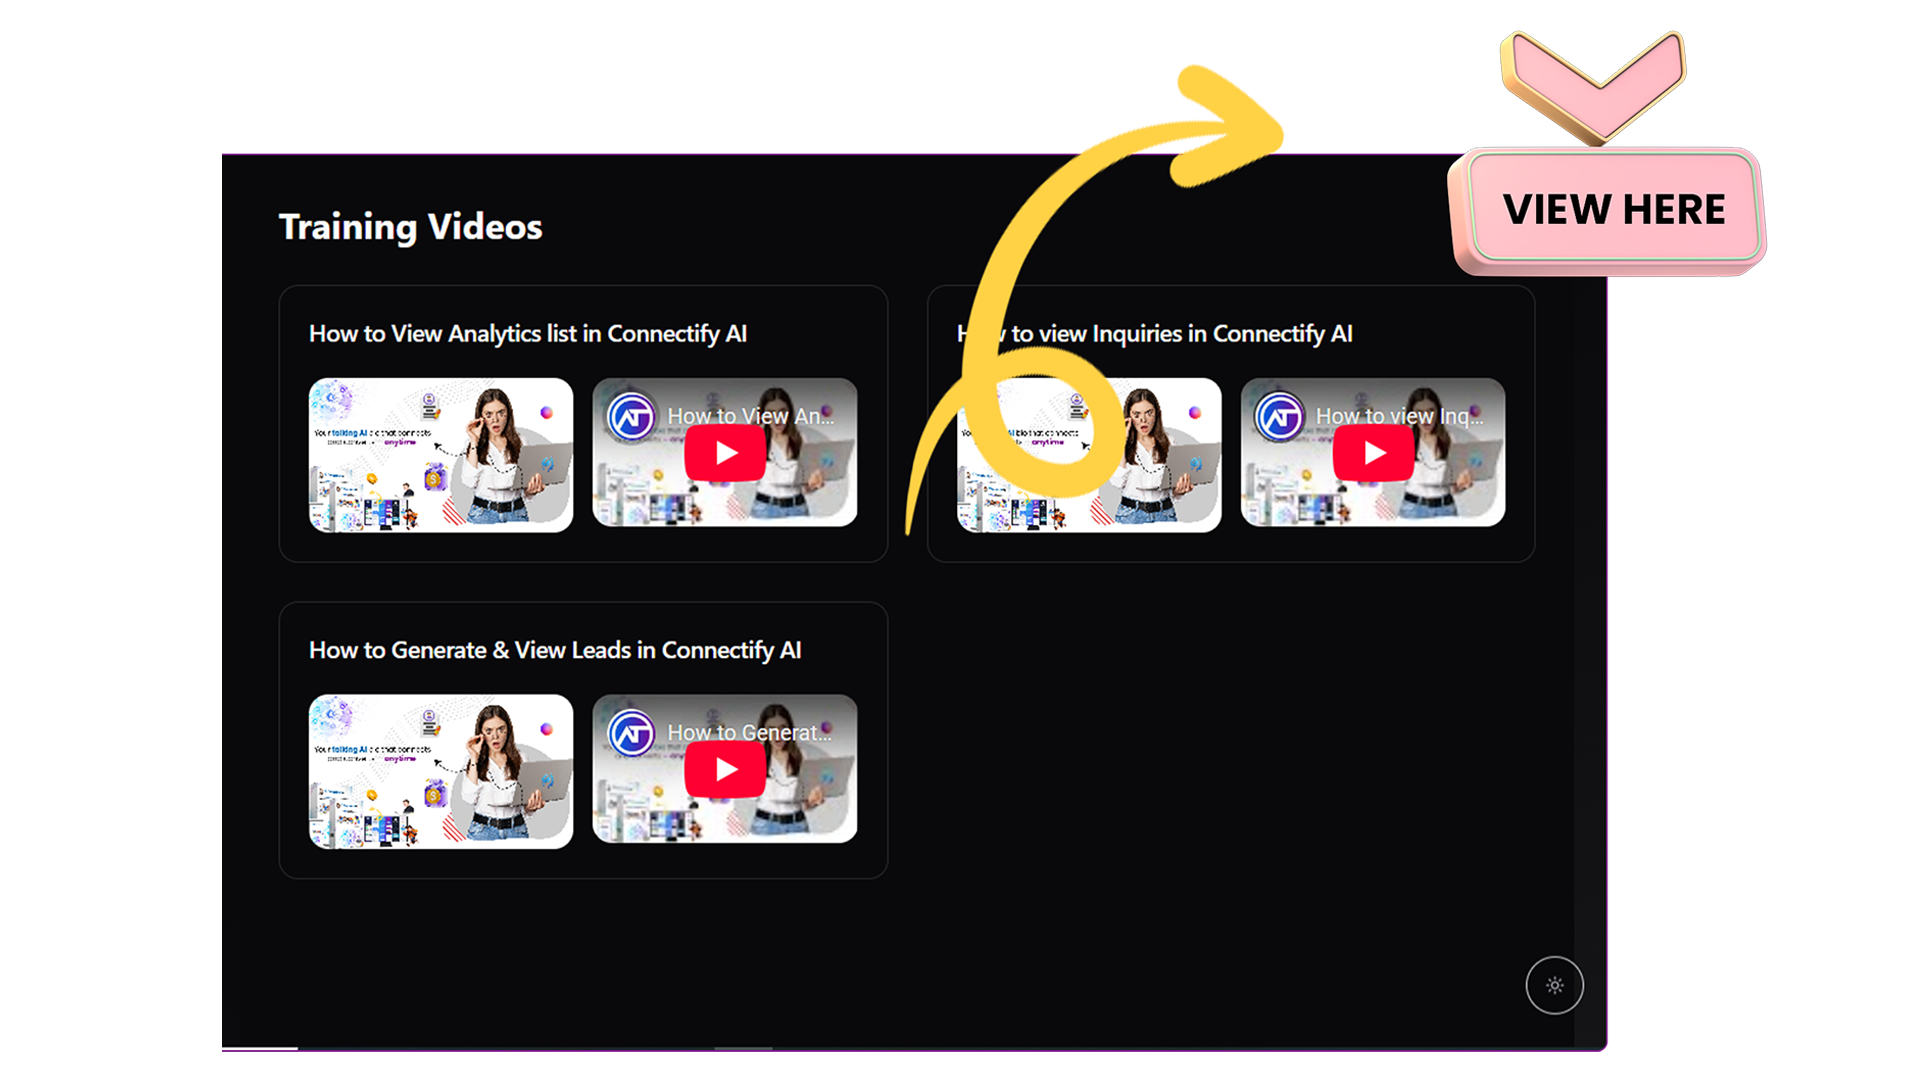1920x1080 pixels.
Task: Click channel logo on Analytics video
Action: tap(632, 416)
